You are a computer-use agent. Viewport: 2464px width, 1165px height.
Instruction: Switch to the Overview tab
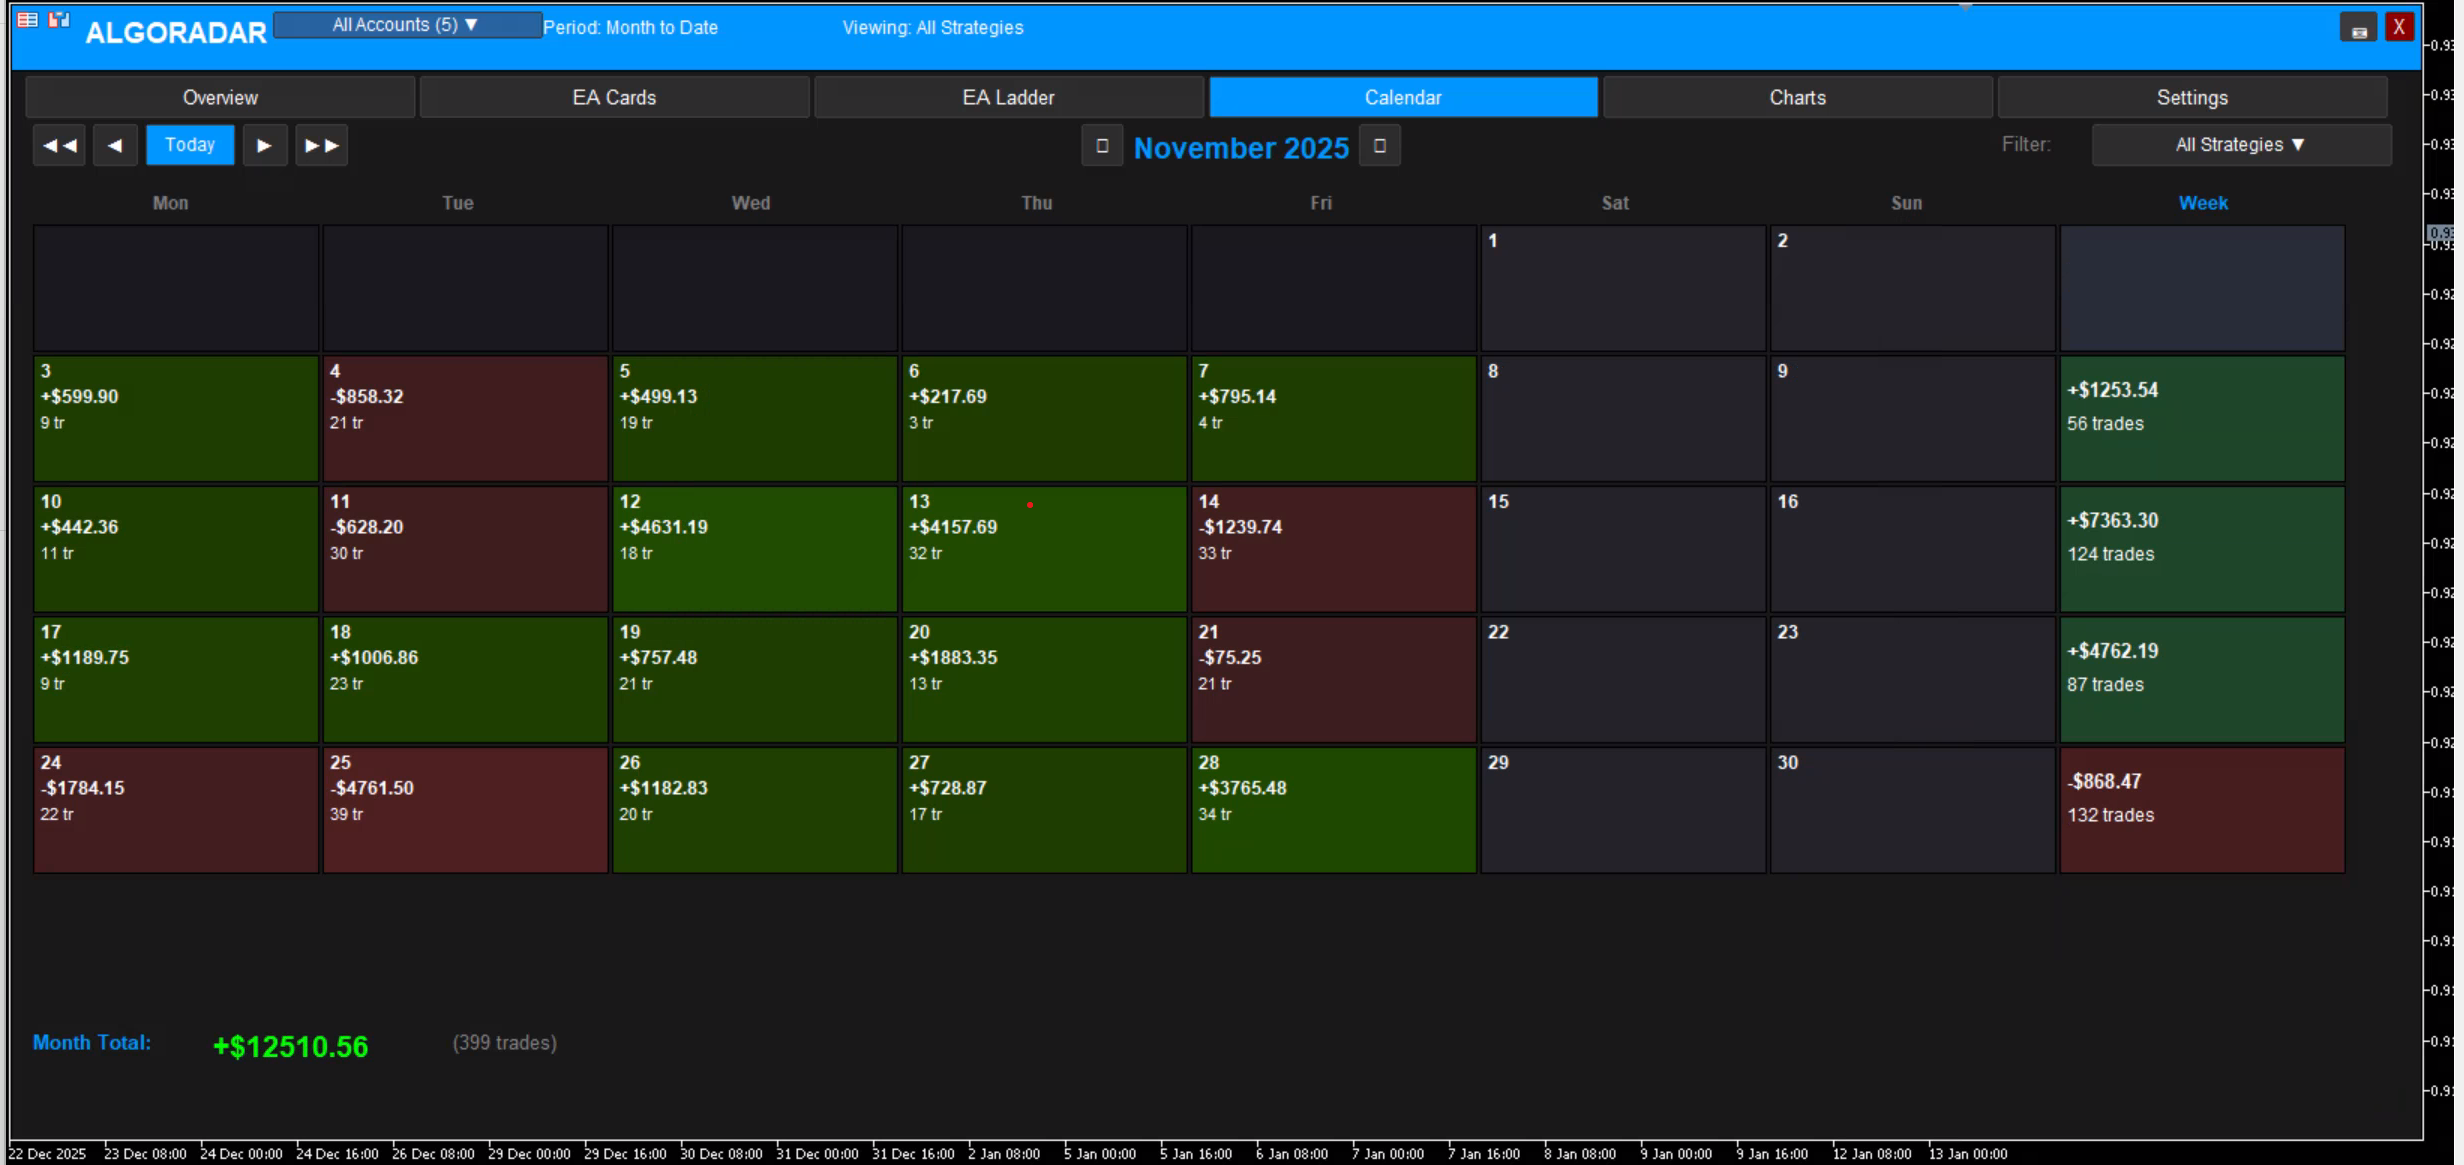coord(220,97)
